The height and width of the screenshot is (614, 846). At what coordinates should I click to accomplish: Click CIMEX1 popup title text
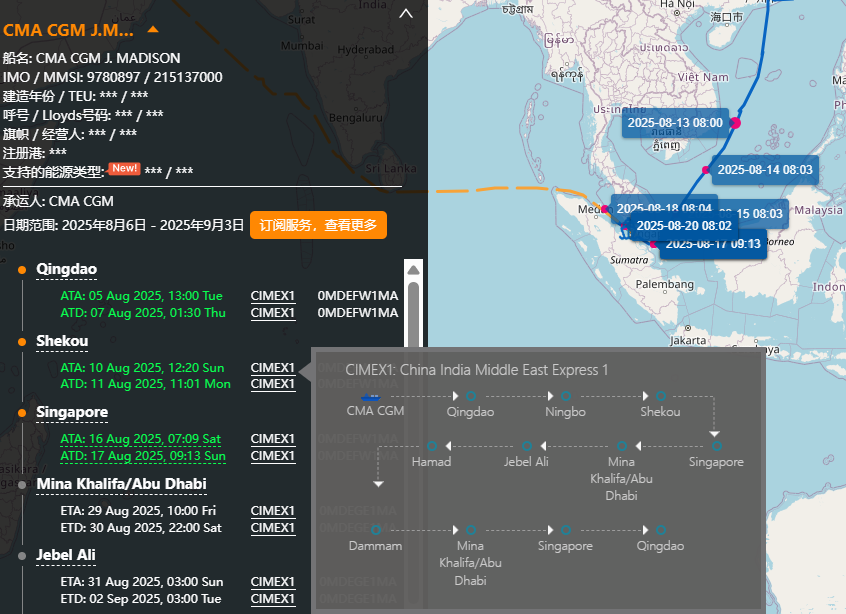[x=476, y=370]
